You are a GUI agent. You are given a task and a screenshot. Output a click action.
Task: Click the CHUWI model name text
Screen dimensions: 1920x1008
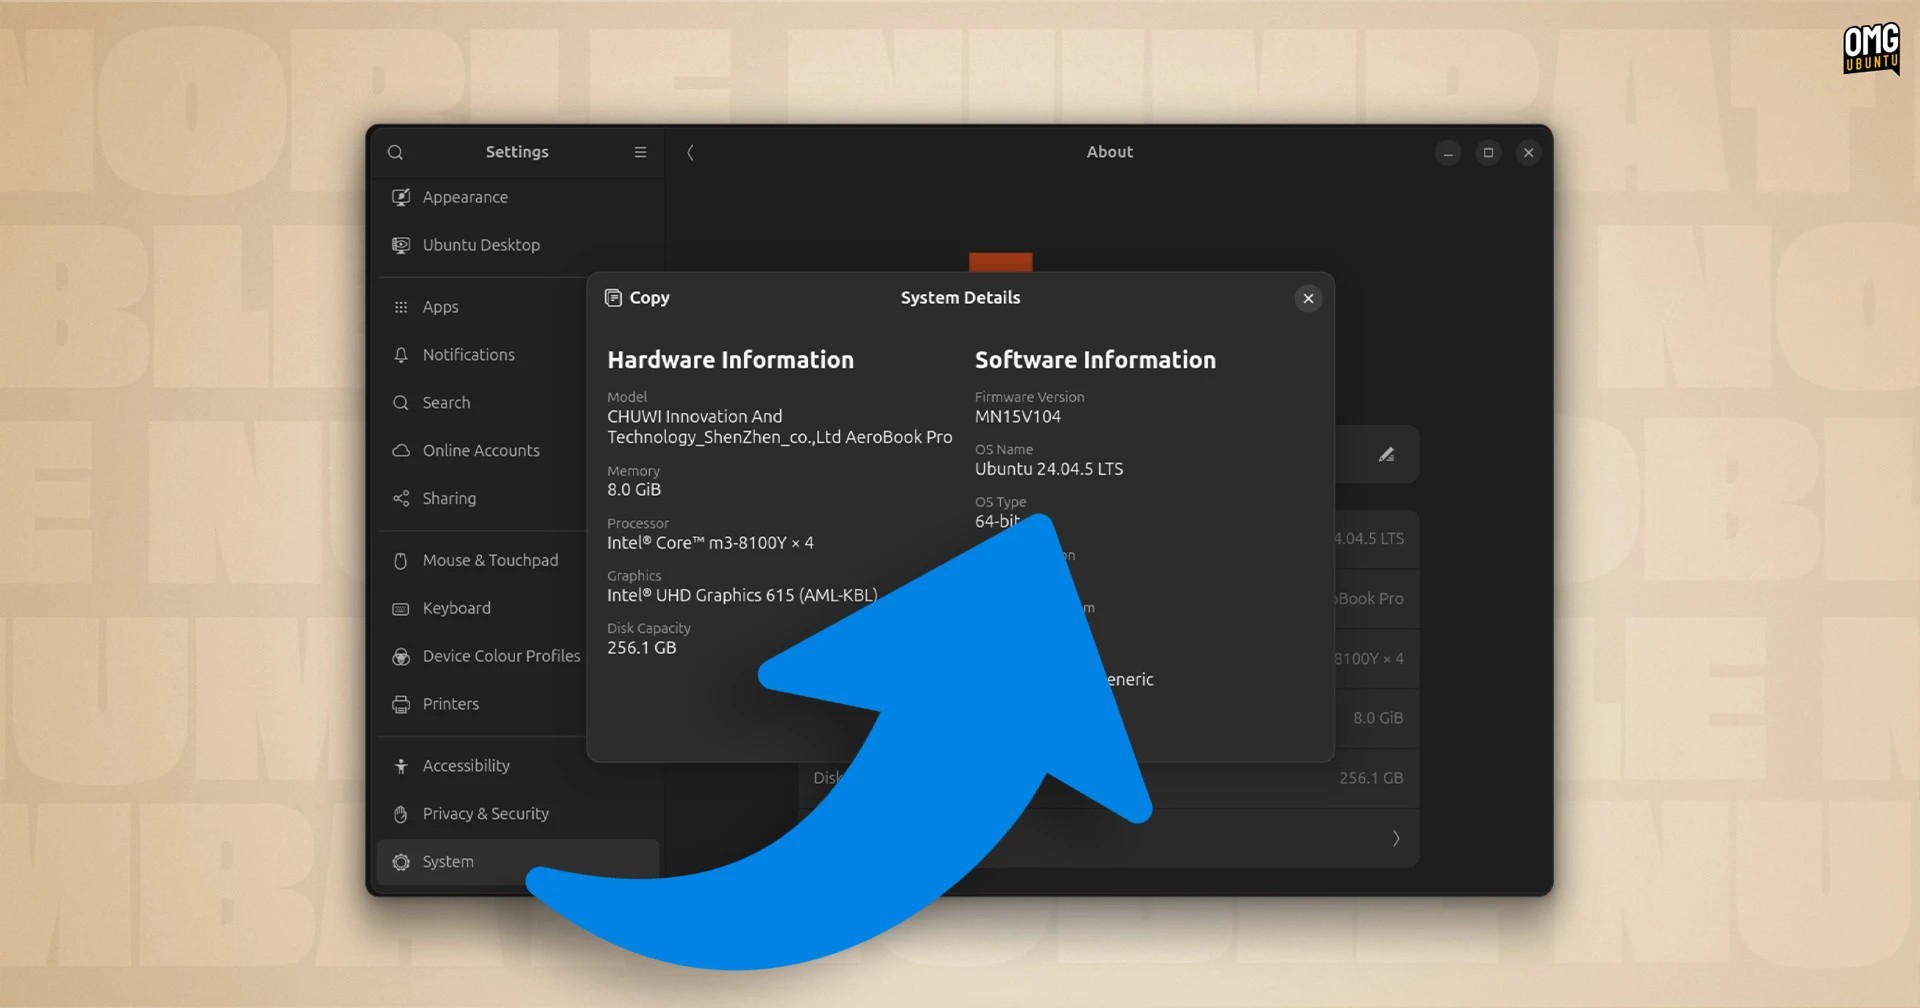point(779,427)
